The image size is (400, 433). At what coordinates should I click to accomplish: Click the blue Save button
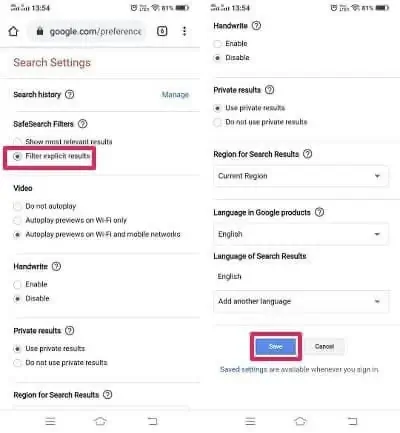(276, 347)
